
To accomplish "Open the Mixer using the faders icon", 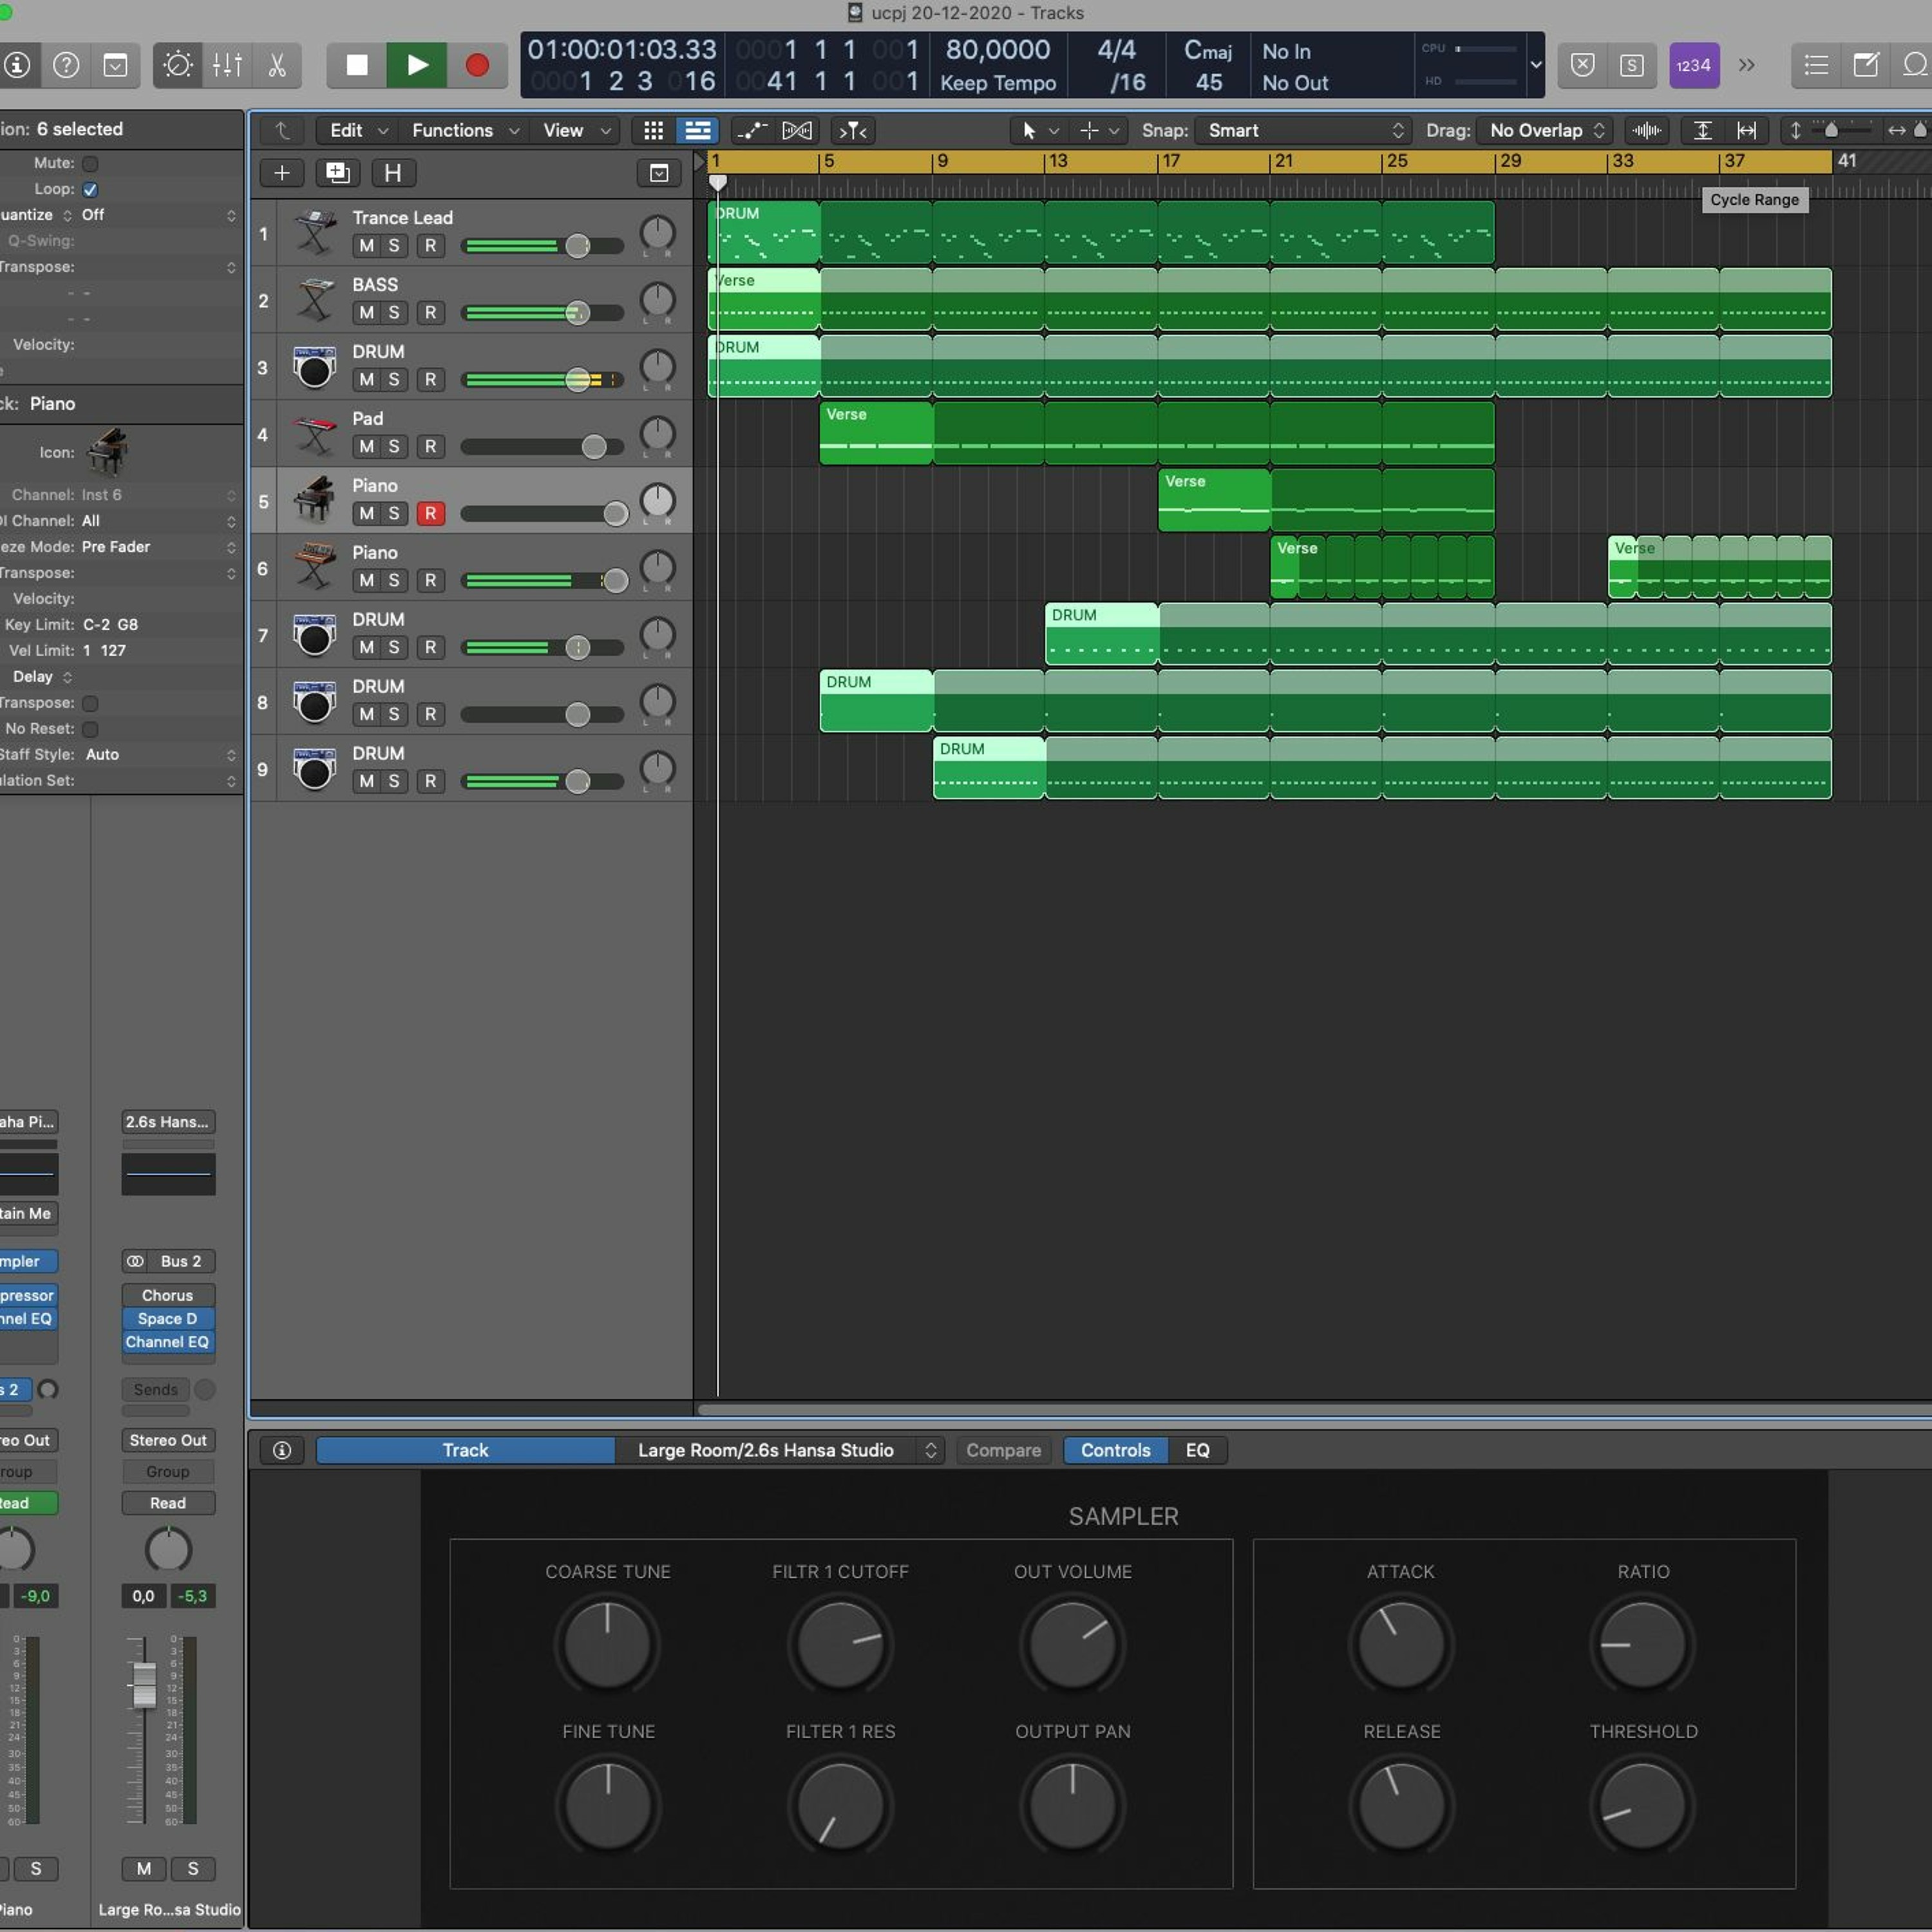I will (227, 65).
